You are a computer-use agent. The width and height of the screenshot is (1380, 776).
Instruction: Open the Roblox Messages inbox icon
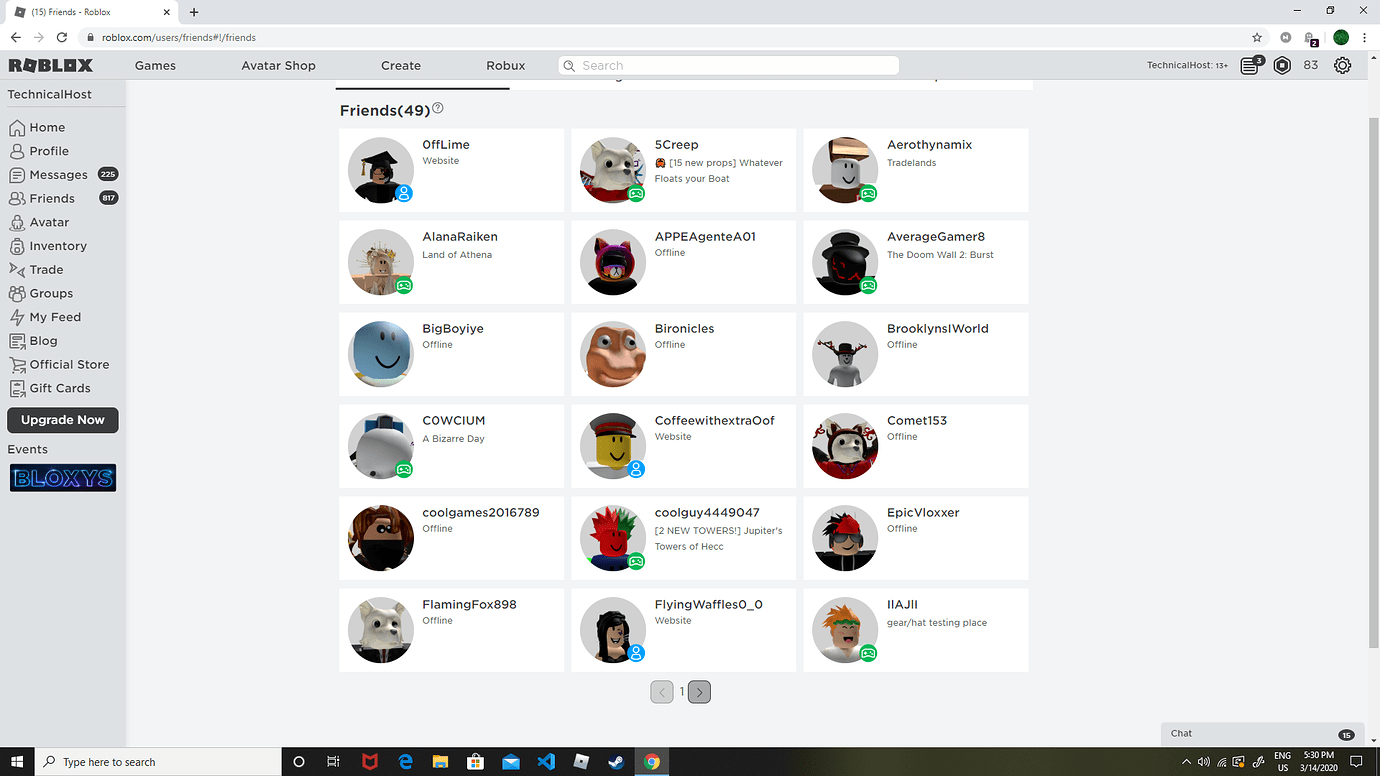[x=1250, y=64]
